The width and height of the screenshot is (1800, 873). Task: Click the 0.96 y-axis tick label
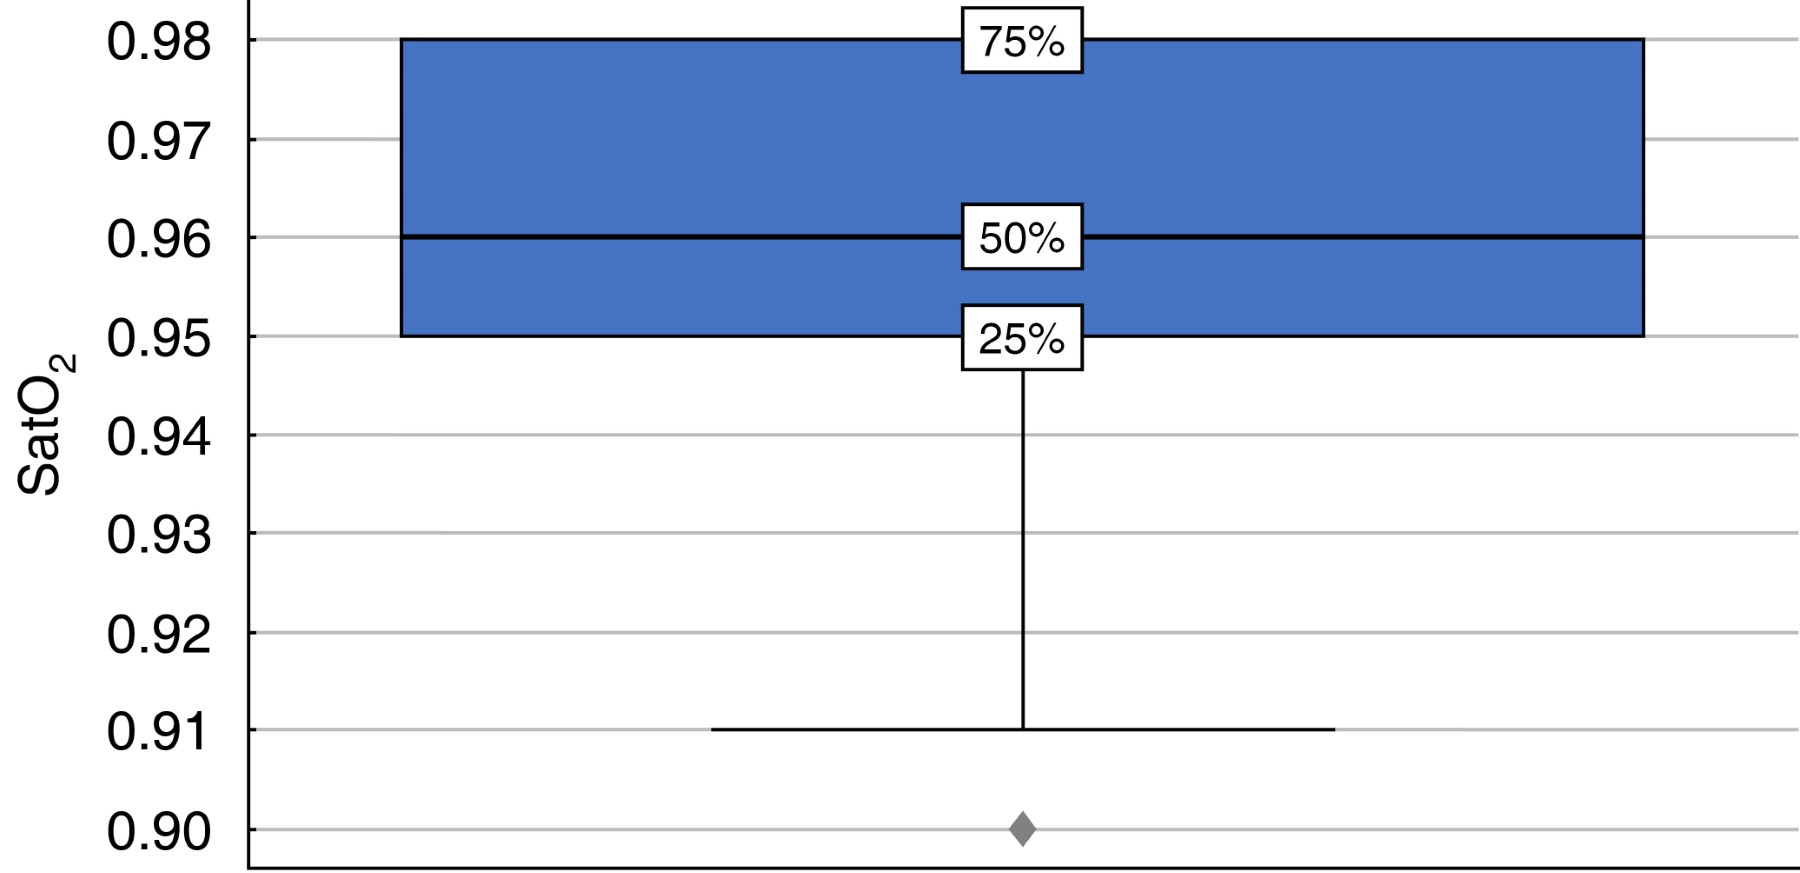pos(159,239)
